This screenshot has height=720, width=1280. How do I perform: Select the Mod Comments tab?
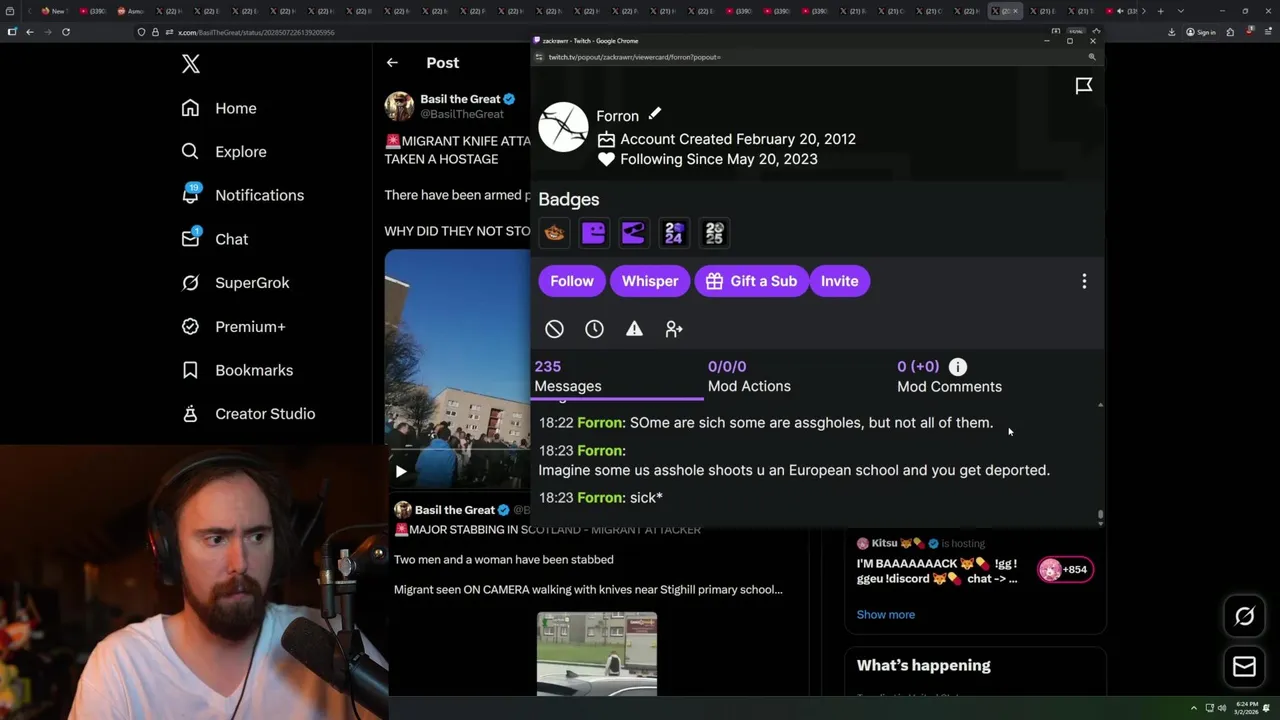(x=949, y=377)
